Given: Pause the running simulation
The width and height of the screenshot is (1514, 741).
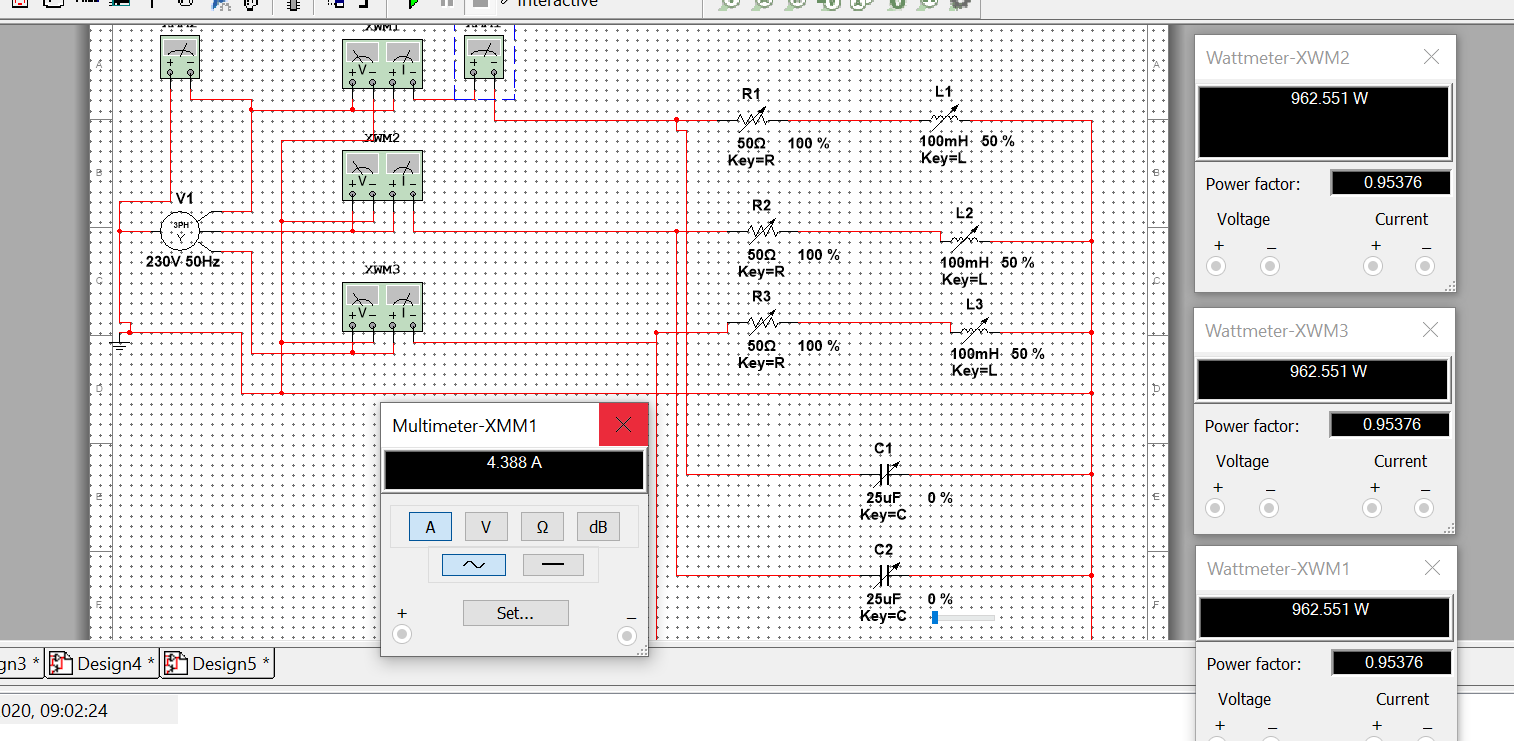Looking at the screenshot, I should click(x=448, y=5).
